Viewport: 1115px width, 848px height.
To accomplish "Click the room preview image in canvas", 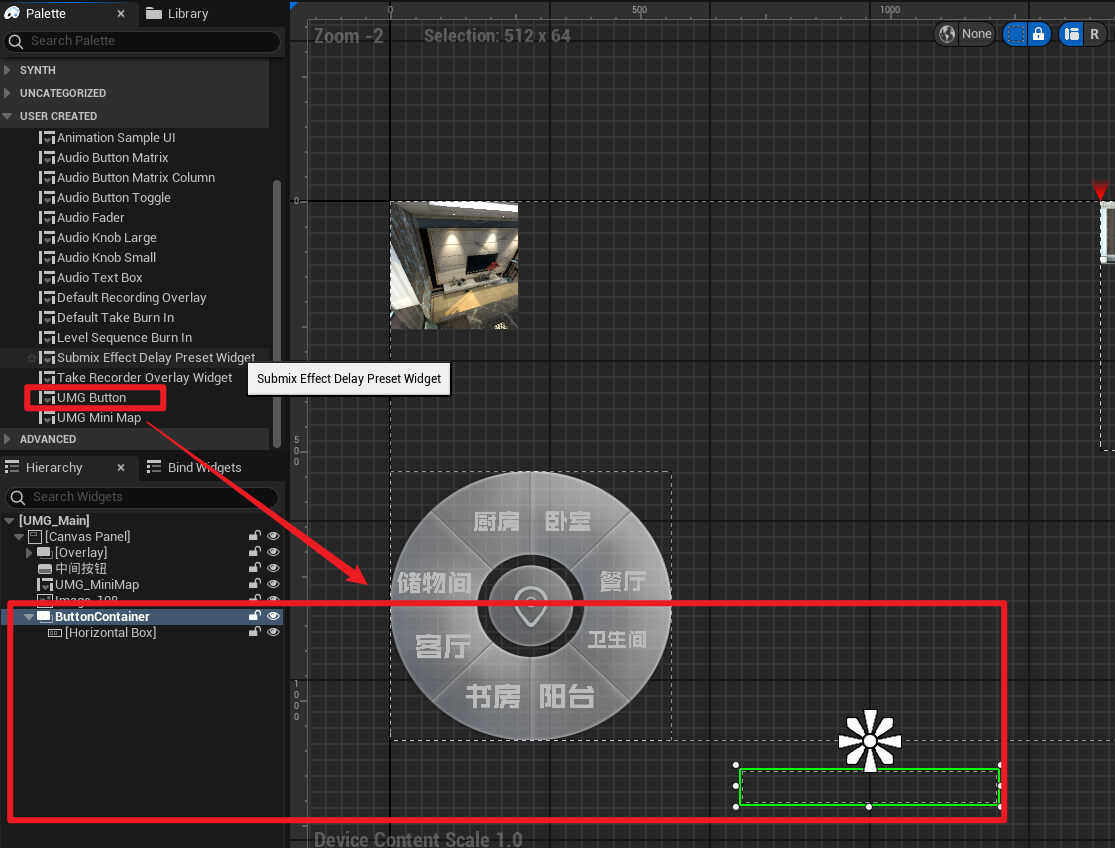I will [454, 265].
